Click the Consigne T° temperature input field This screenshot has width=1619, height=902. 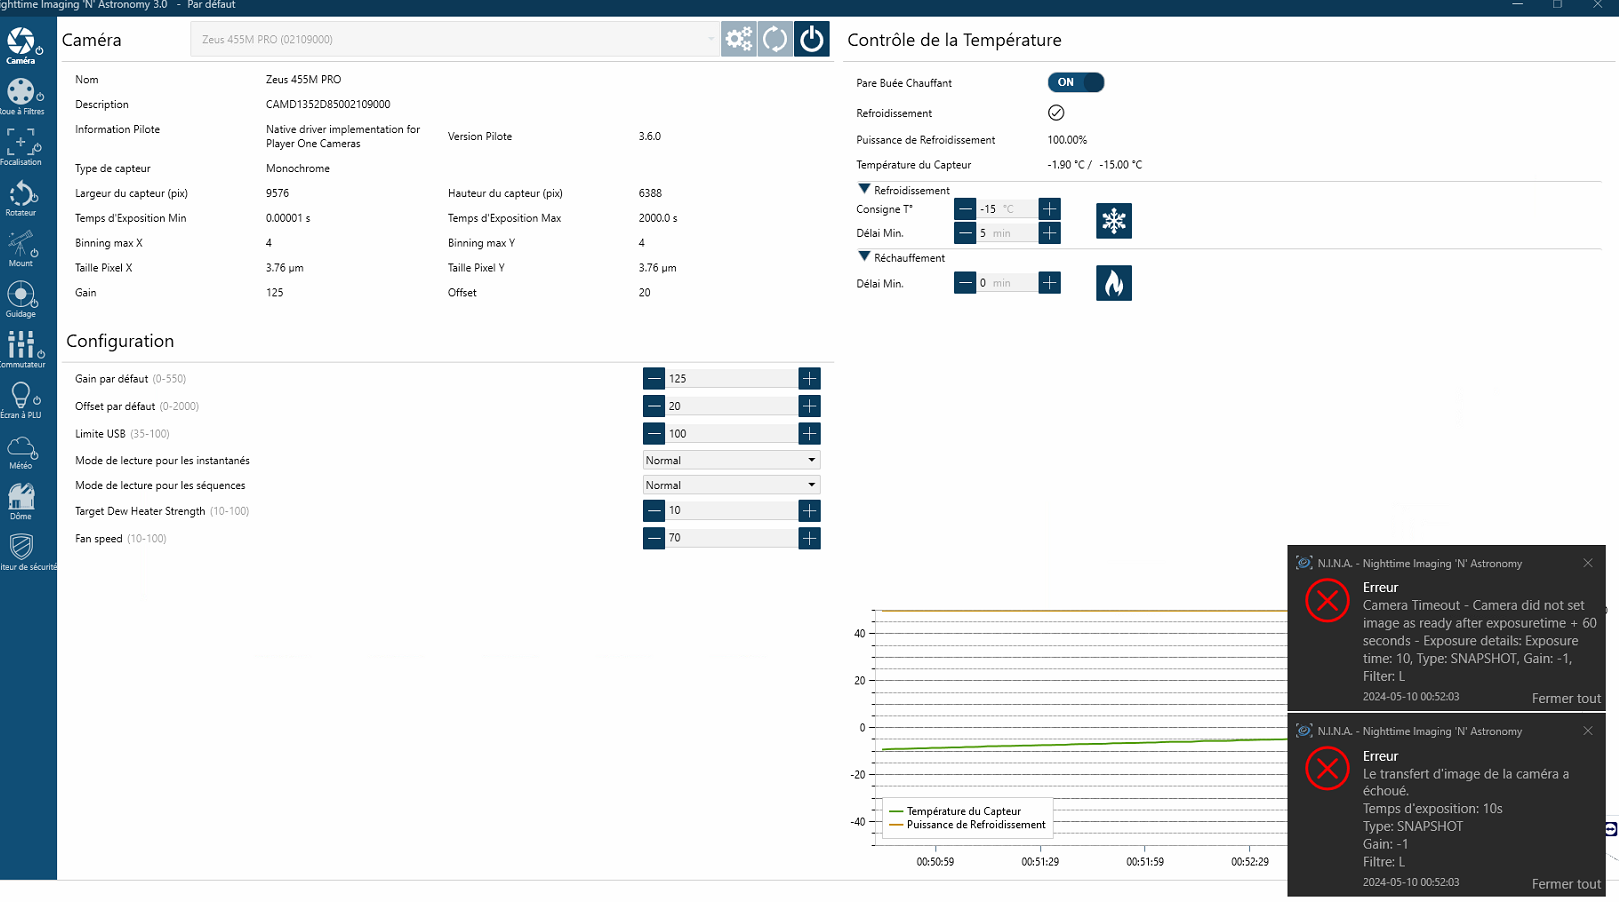coord(1005,209)
